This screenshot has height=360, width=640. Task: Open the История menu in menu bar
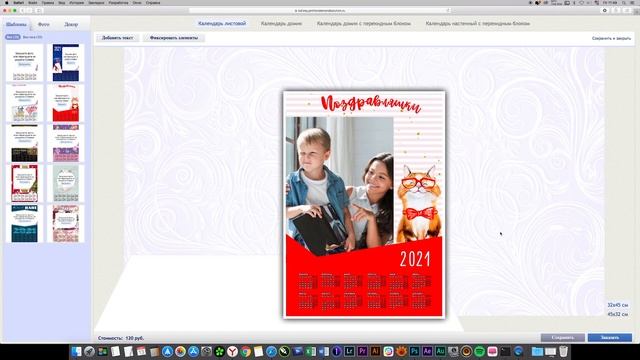click(76, 2)
